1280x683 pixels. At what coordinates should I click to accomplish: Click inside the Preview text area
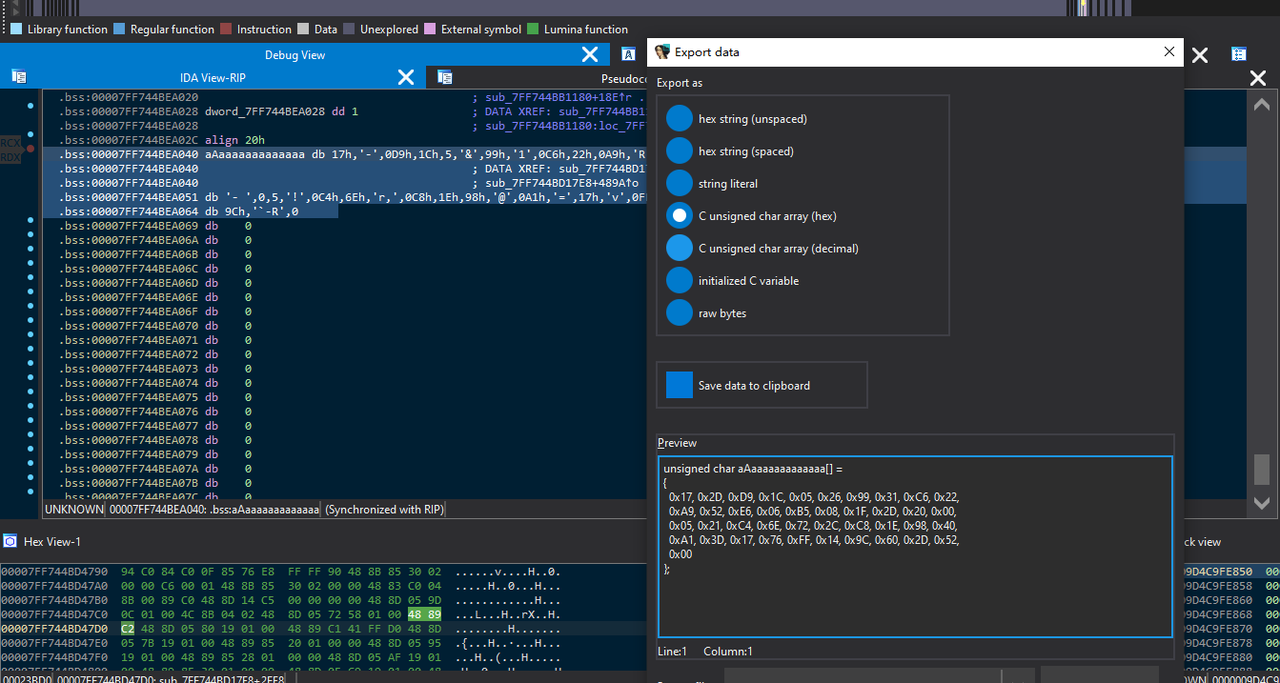(915, 547)
